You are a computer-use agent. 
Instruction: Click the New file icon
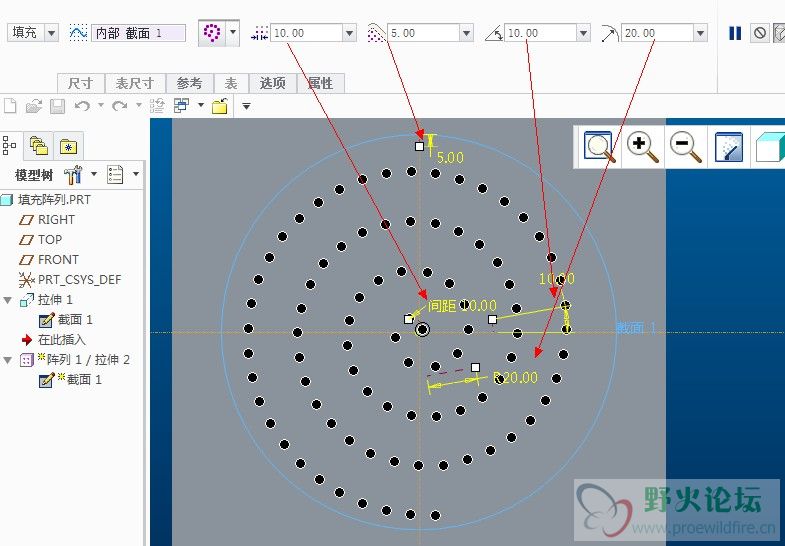point(10,106)
